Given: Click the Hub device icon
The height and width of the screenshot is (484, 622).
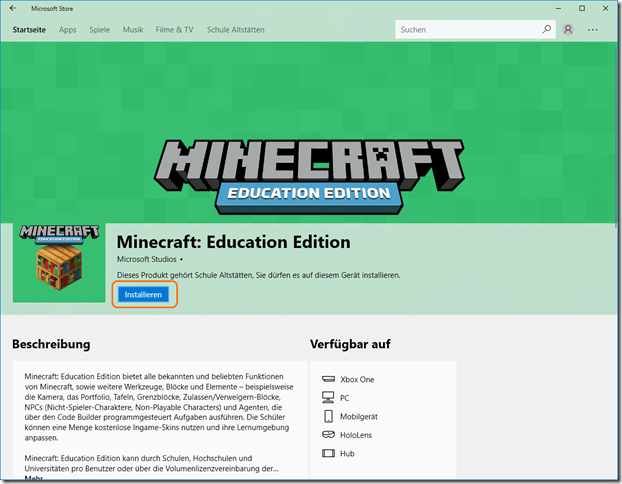Looking at the screenshot, I should tap(328, 453).
